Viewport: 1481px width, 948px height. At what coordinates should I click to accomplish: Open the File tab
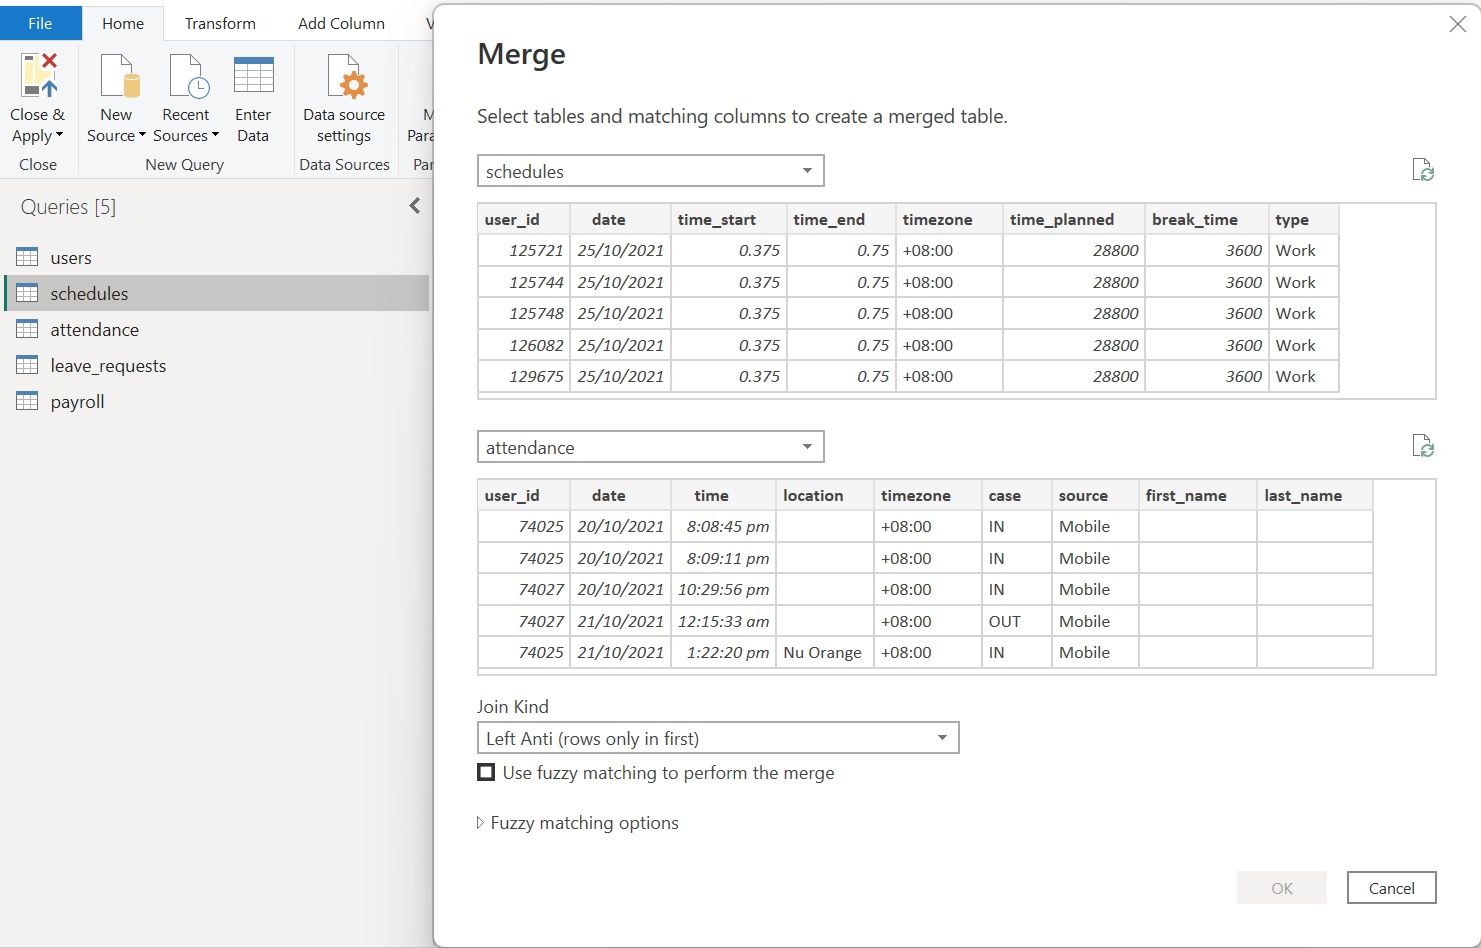pyautogui.click(x=40, y=23)
